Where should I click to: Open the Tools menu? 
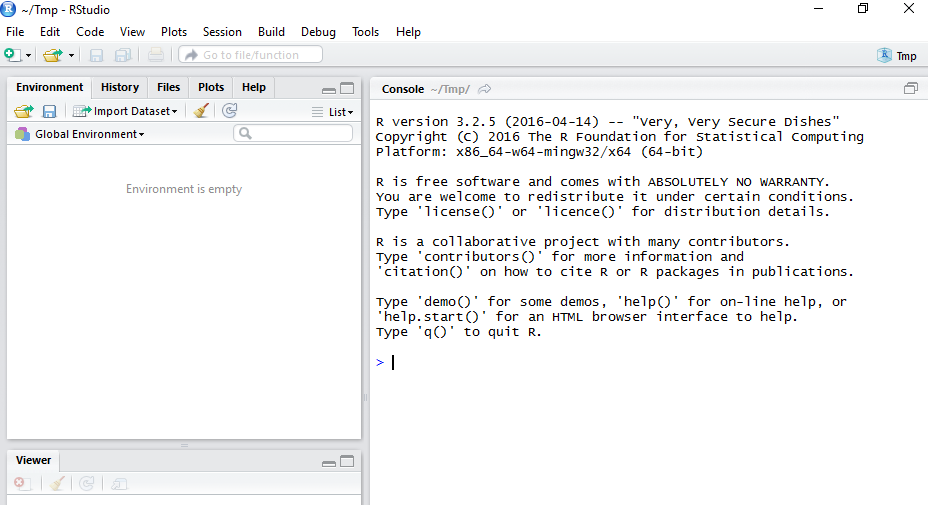pyautogui.click(x=365, y=32)
